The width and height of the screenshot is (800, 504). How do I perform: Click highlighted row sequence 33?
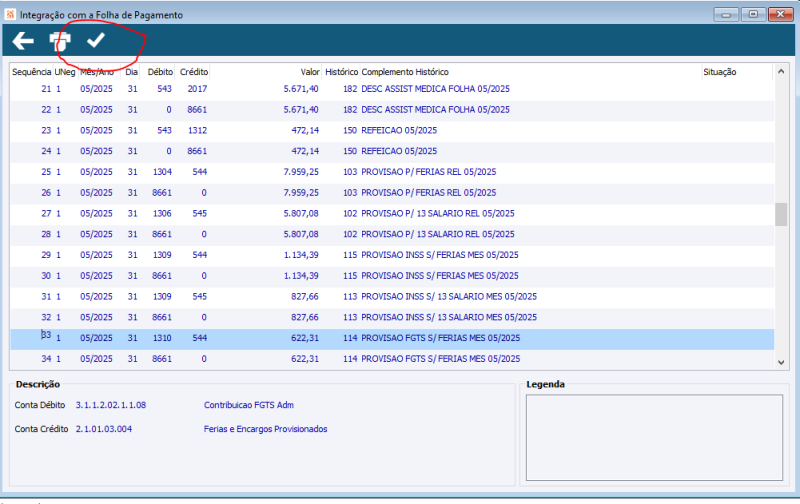pyautogui.click(x=392, y=338)
